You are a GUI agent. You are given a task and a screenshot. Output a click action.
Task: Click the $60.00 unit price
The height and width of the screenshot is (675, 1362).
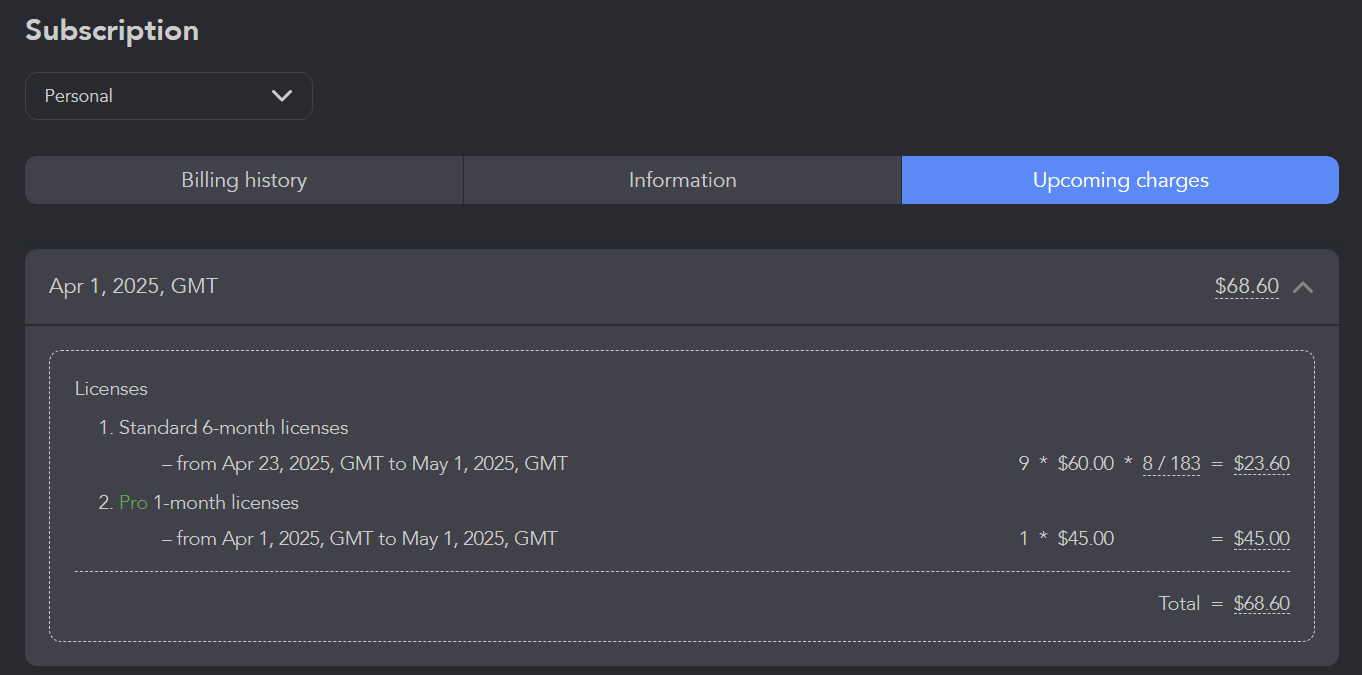pos(1085,464)
